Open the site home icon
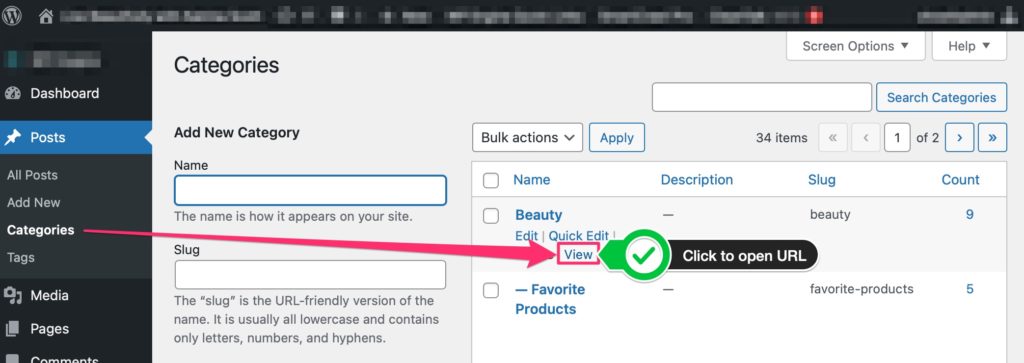Image resolution: width=1024 pixels, height=363 pixels. 46,16
